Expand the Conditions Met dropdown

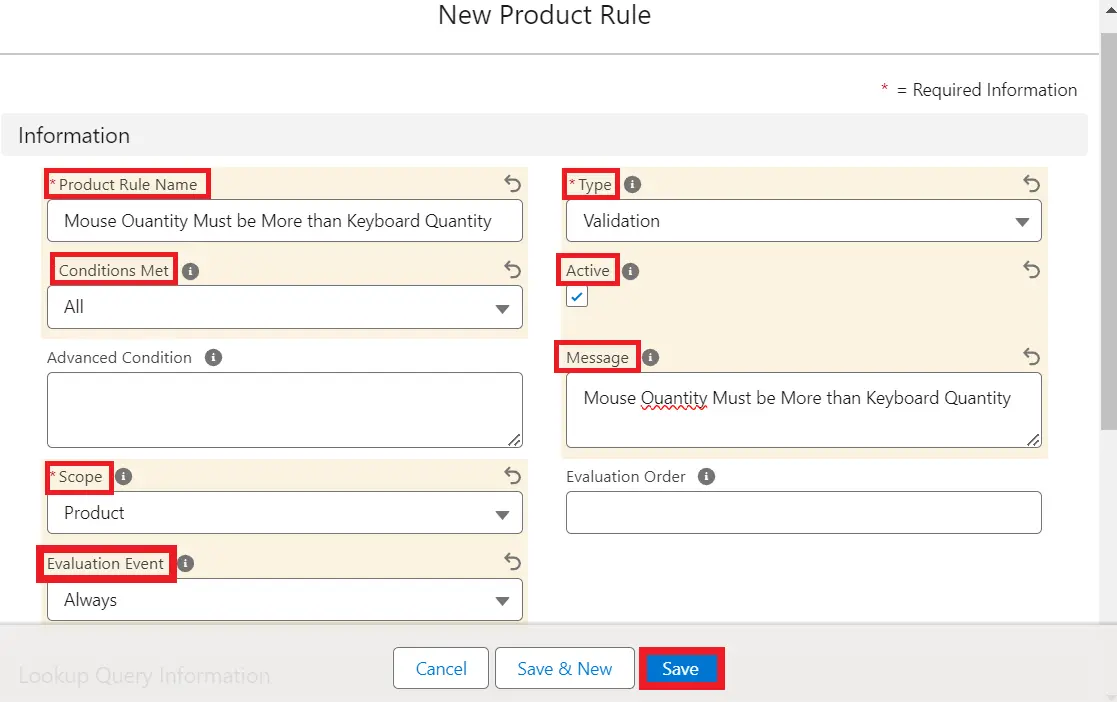tap(284, 308)
